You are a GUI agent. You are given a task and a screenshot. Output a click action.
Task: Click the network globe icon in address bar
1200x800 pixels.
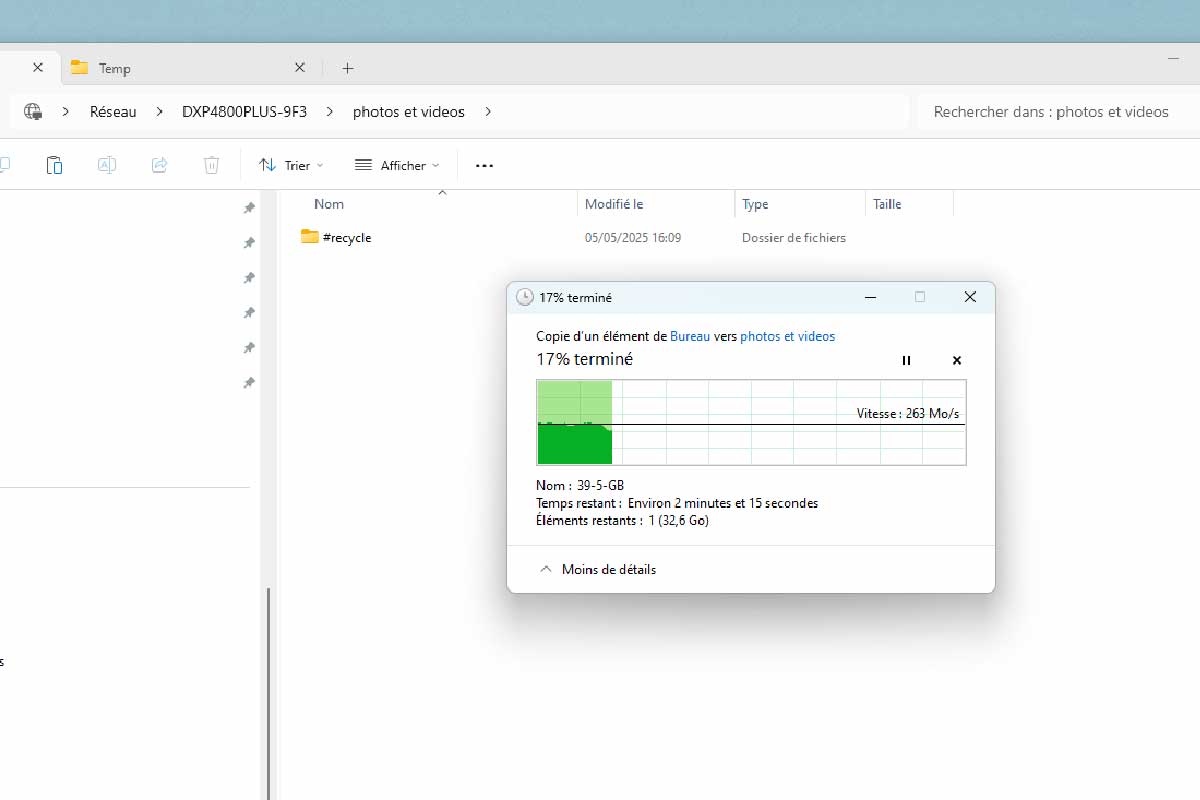tap(33, 112)
